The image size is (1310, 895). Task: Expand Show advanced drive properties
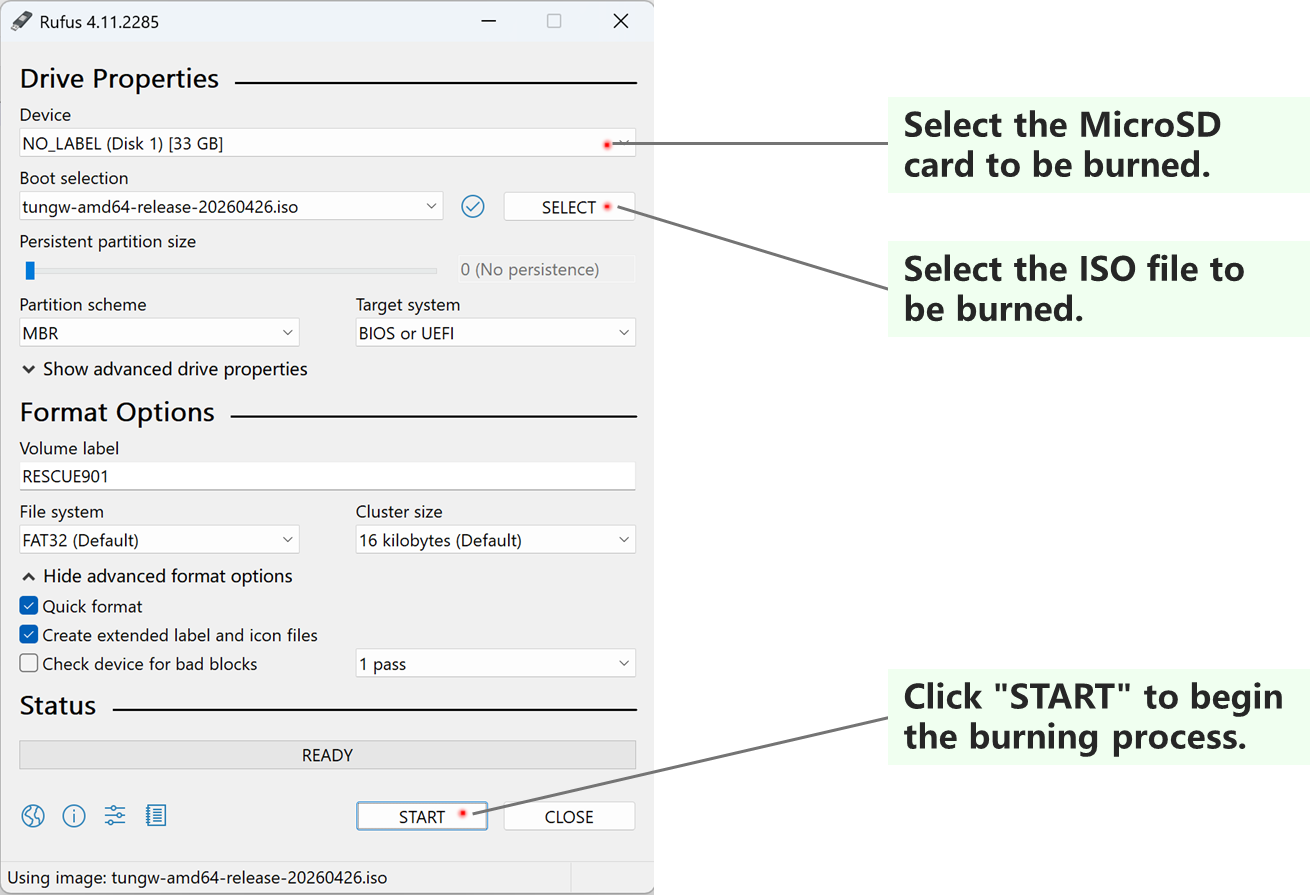pos(165,369)
